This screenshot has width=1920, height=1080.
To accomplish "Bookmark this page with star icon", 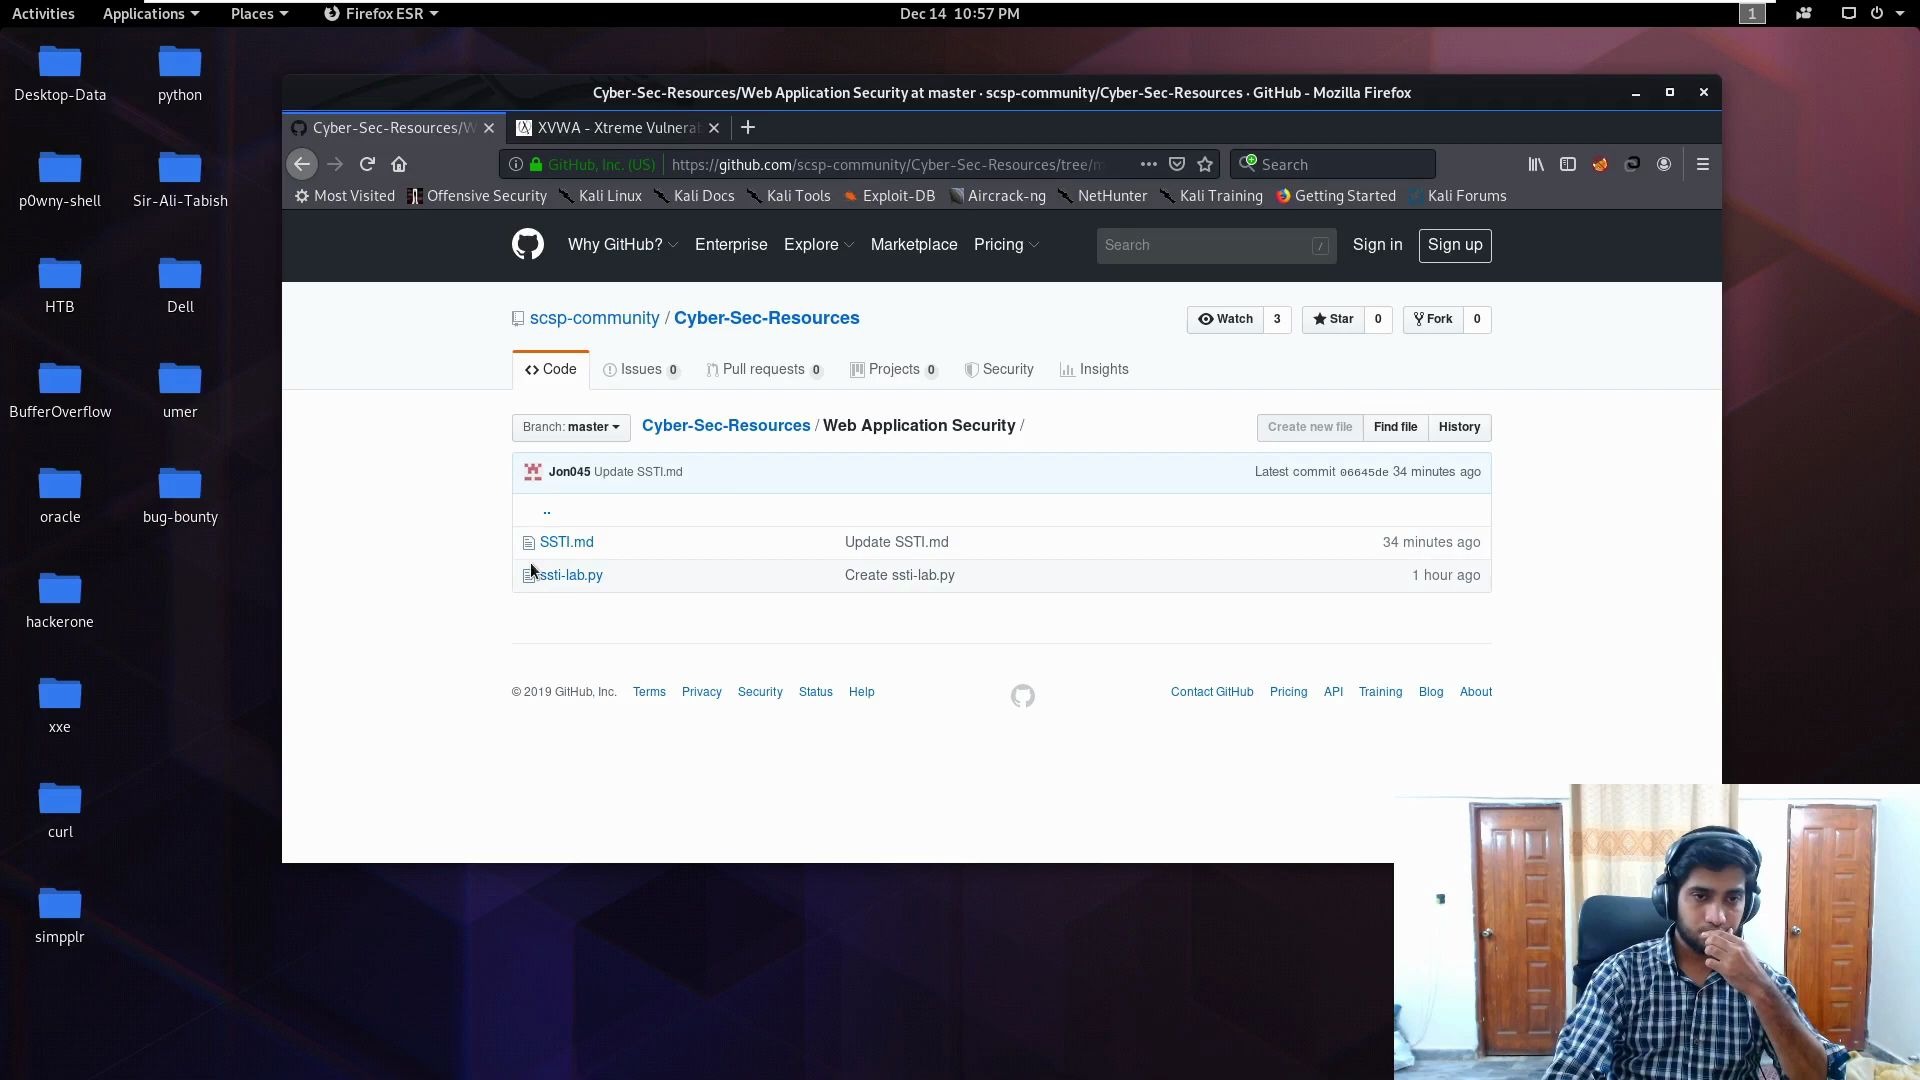I will point(1205,164).
